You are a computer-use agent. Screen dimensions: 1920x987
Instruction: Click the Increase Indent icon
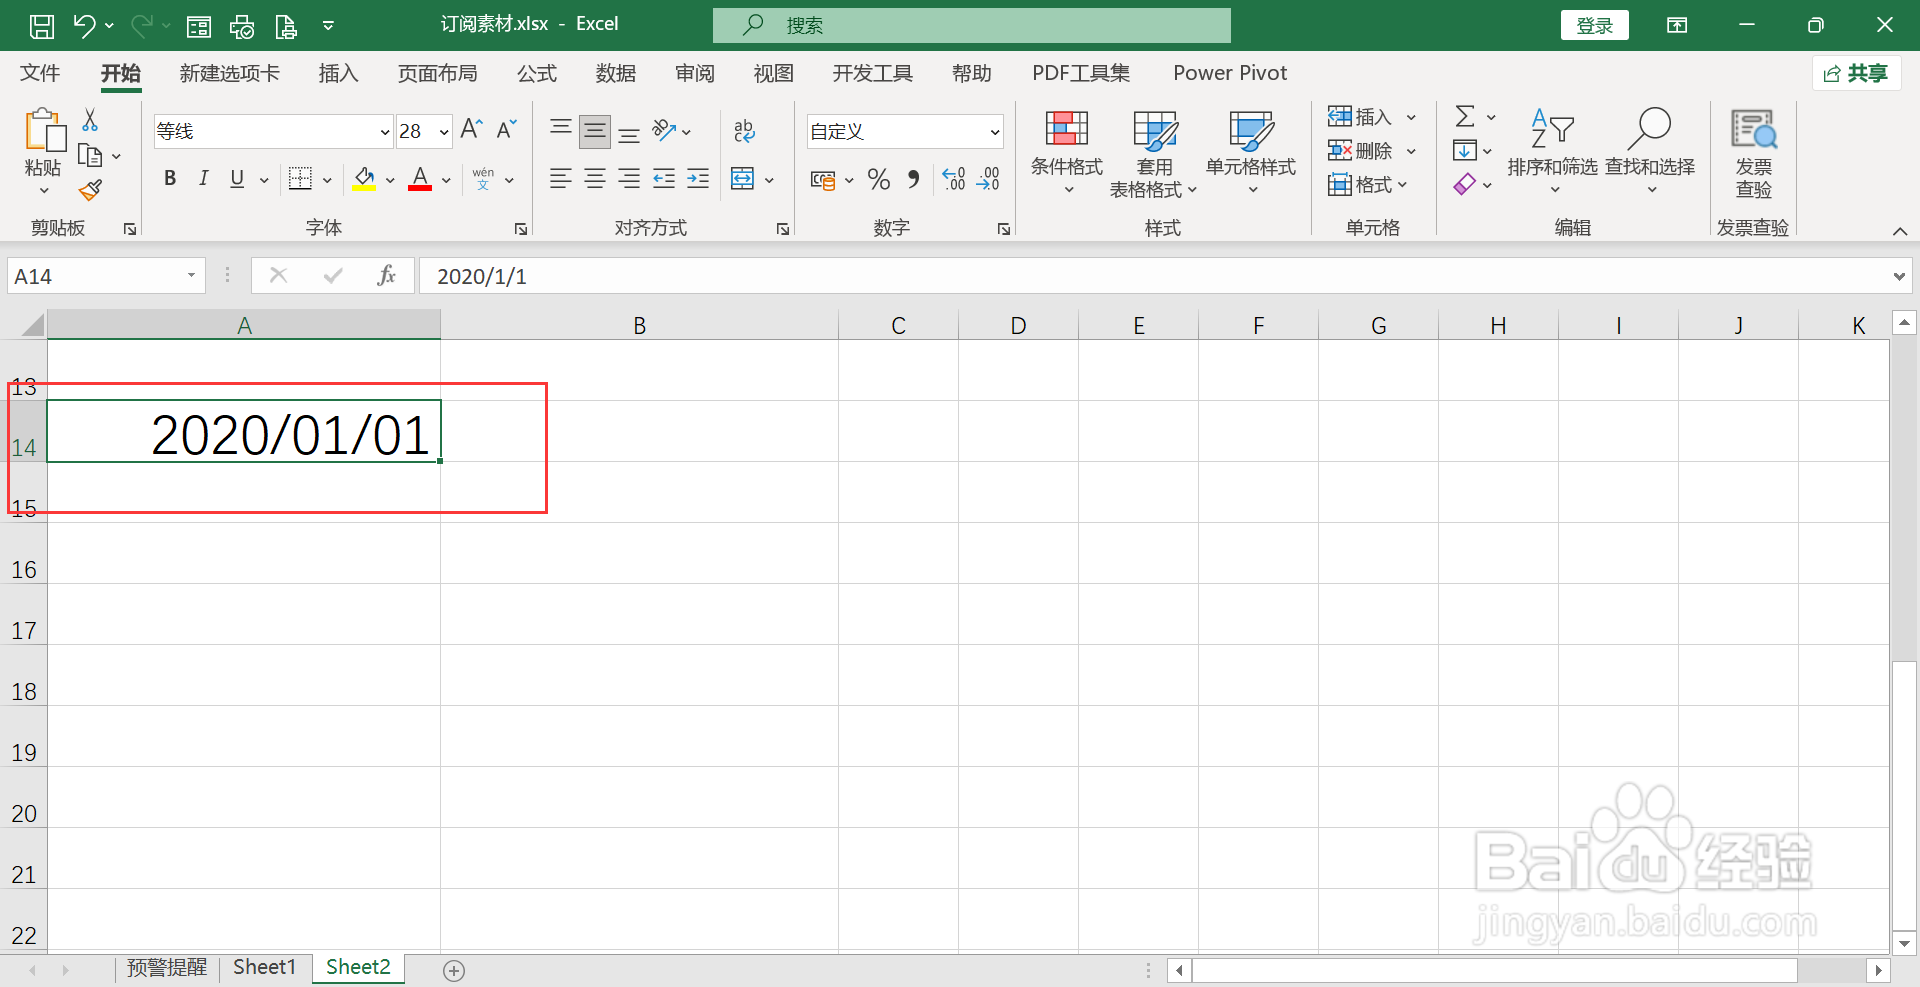698,179
